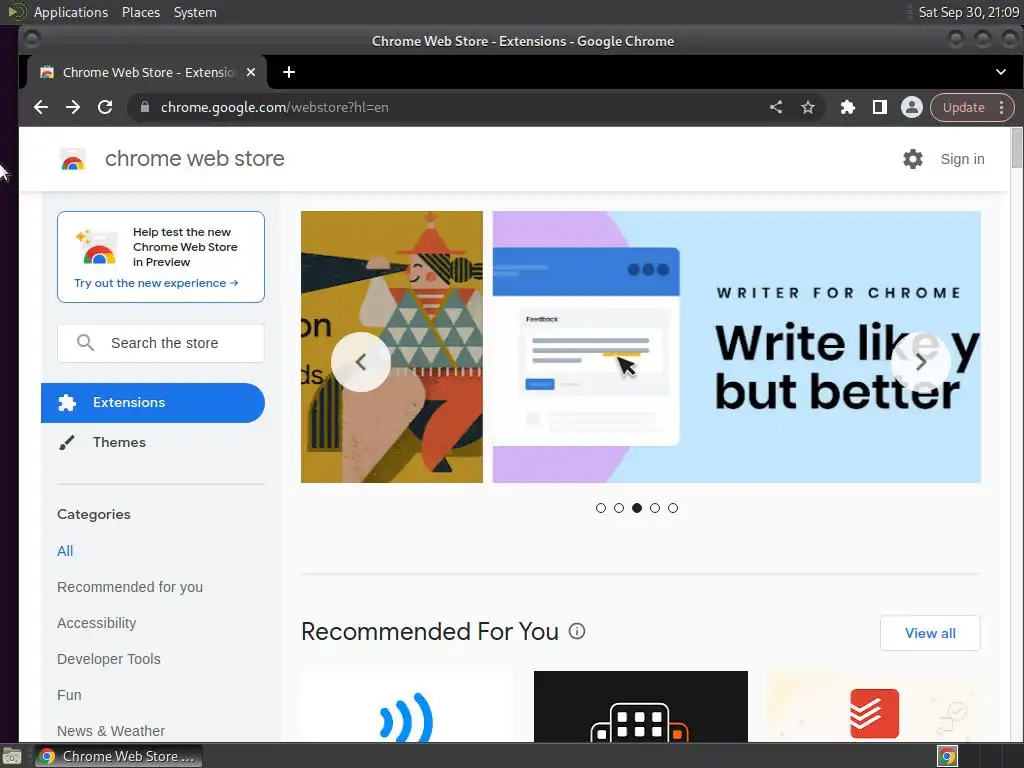
Task: Click the Update button in Chrome toolbar
Action: 963,107
